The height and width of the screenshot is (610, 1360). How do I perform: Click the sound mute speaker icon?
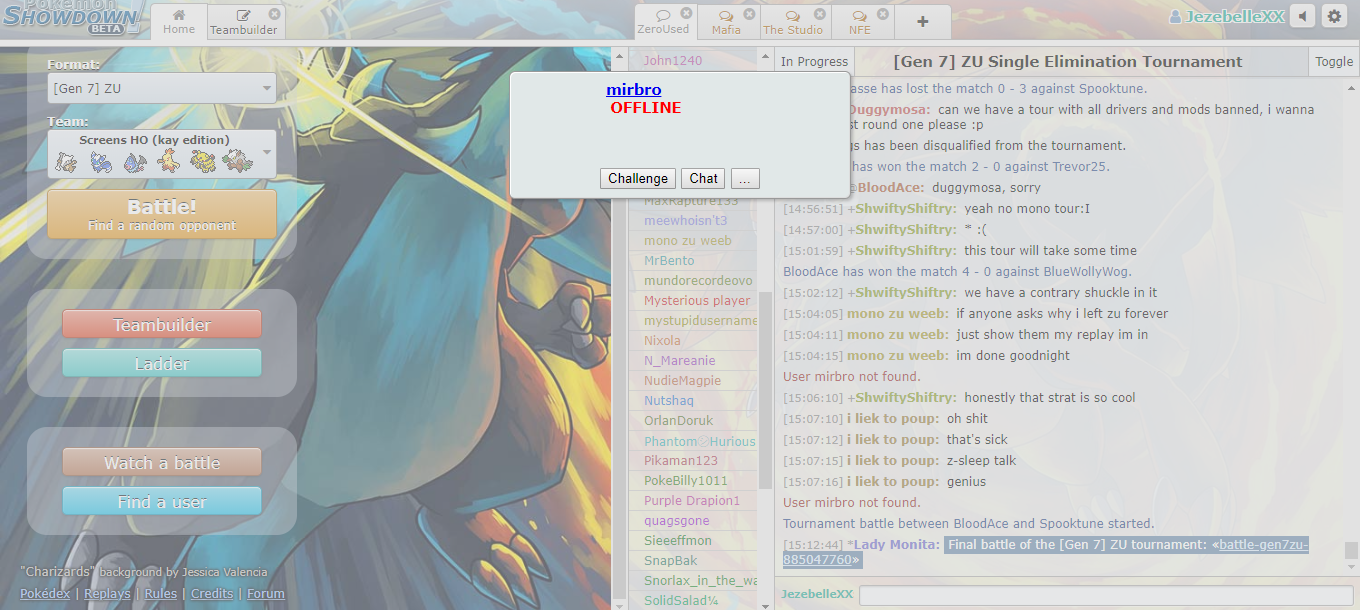pyautogui.click(x=1302, y=16)
